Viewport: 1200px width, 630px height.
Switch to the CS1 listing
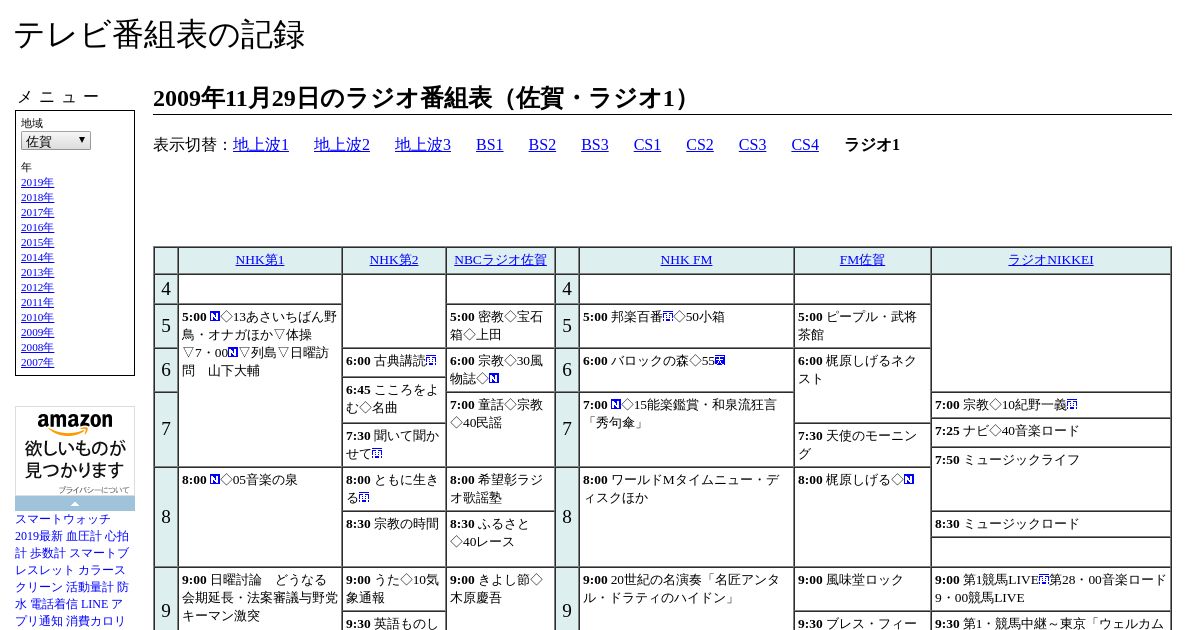coord(647,145)
